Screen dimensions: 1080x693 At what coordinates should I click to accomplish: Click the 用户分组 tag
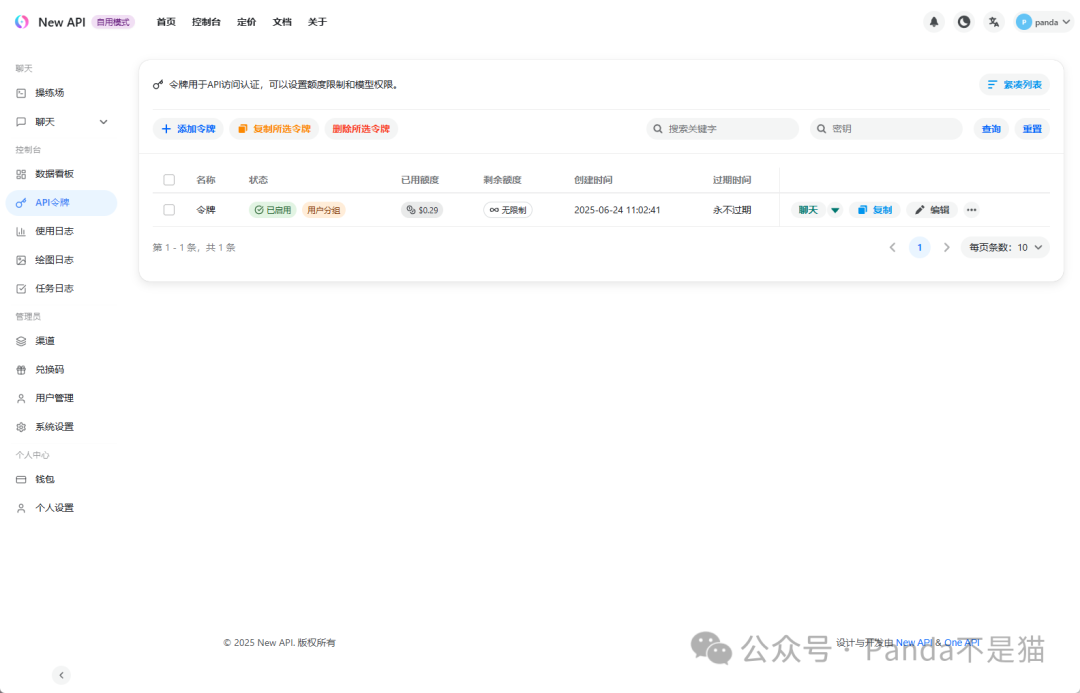324,210
